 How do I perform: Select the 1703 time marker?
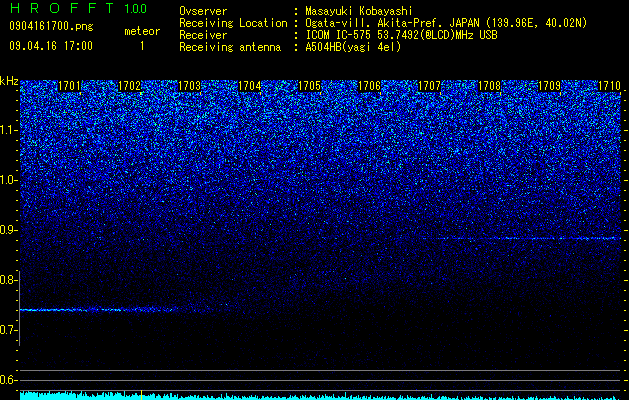point(189,86)
